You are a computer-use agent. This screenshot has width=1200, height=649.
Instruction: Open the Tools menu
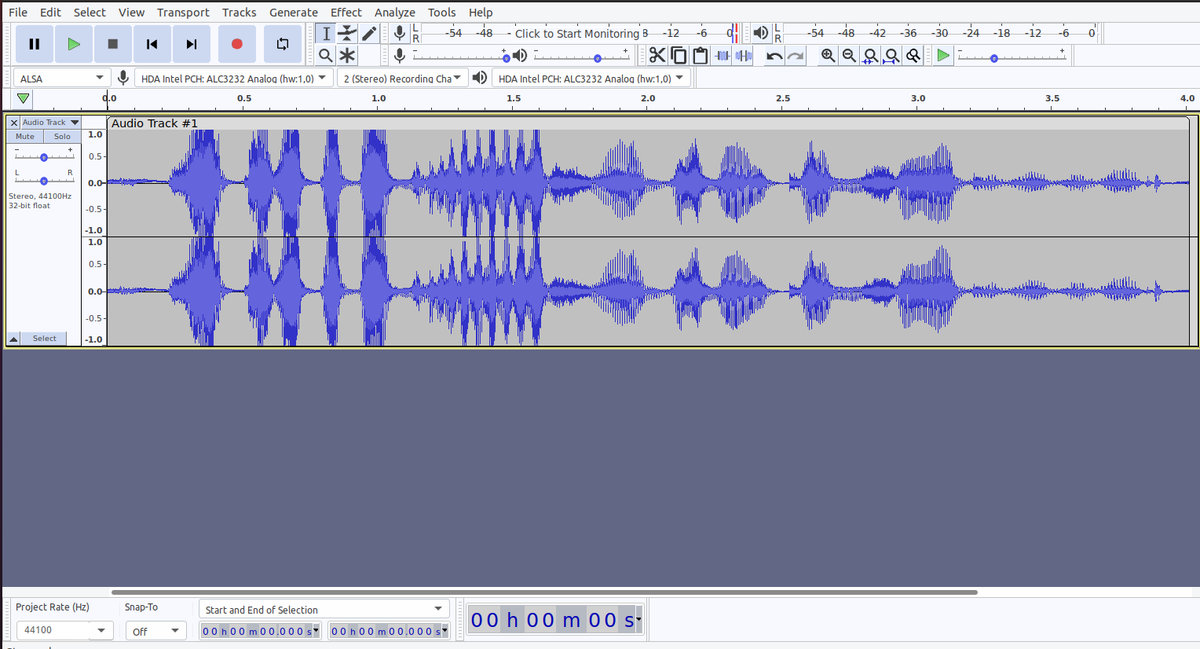click(442, 12)
